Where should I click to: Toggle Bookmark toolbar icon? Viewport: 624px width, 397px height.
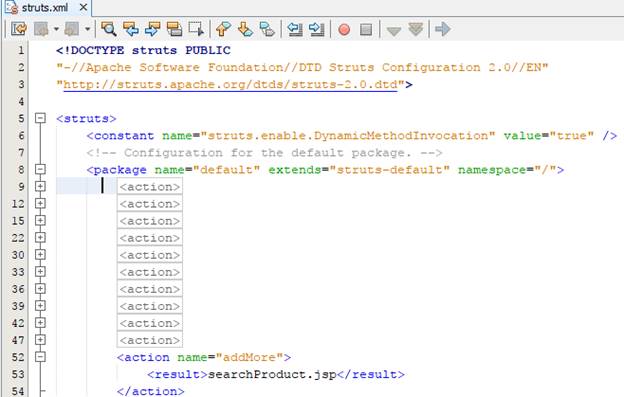pos(267,29)
